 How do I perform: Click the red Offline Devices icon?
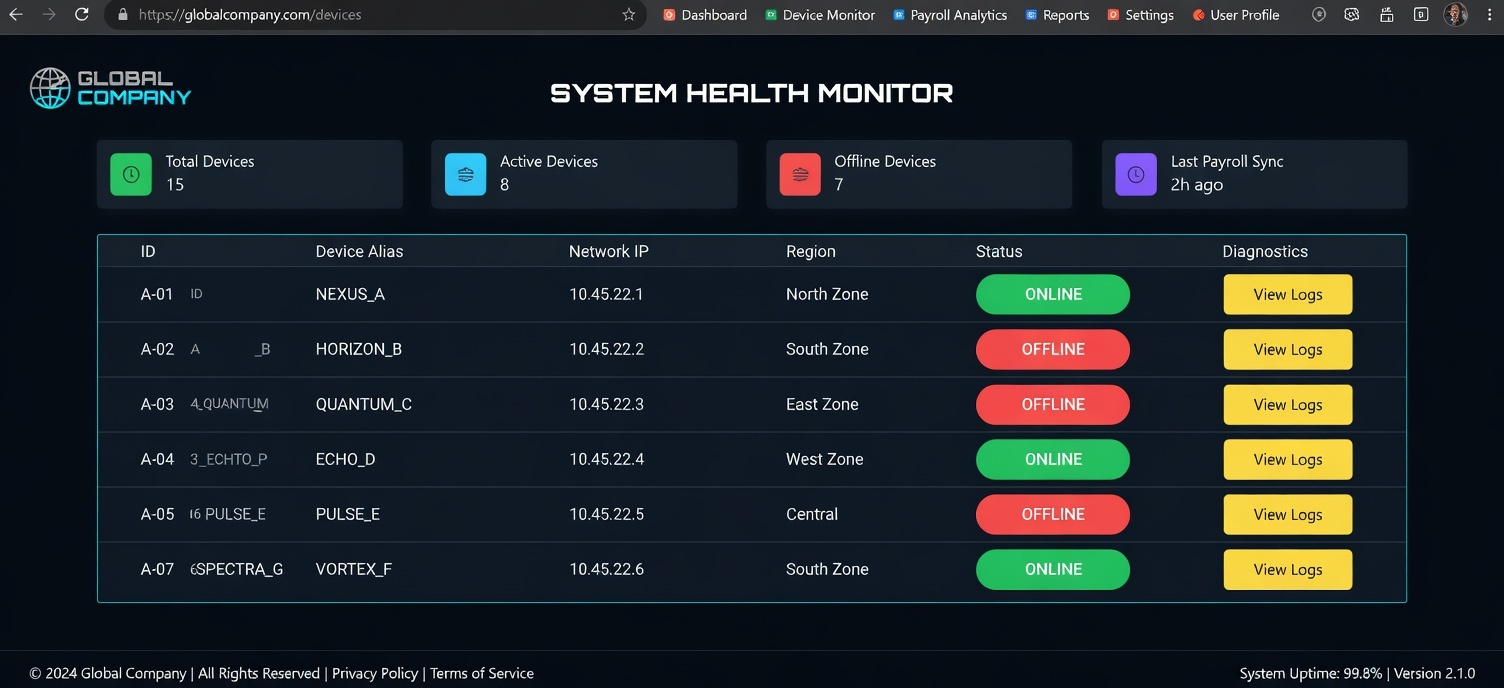click(800, 174)
